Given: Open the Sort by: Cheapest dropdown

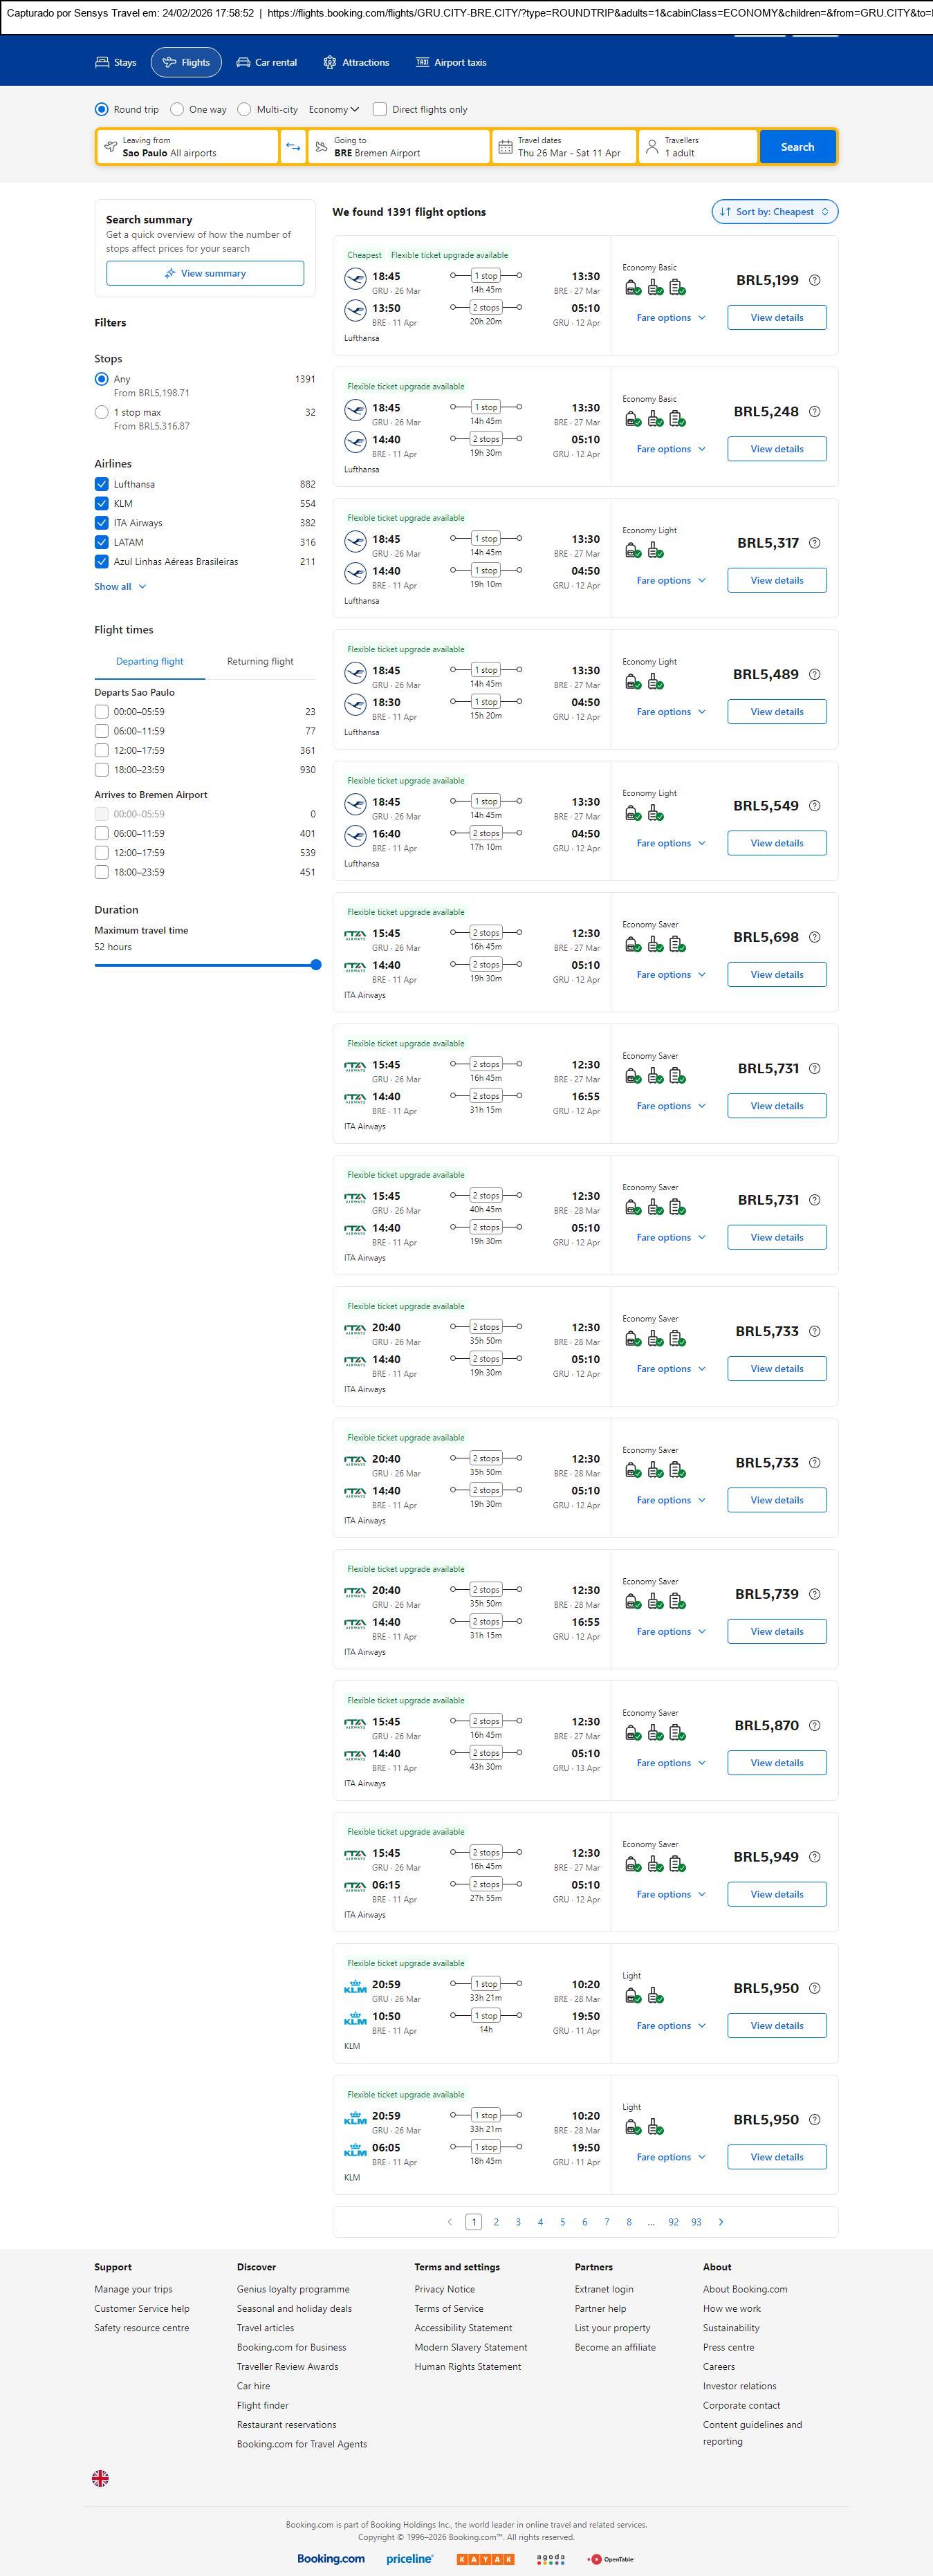Looking at the screenshot, I should click(774, 212).
